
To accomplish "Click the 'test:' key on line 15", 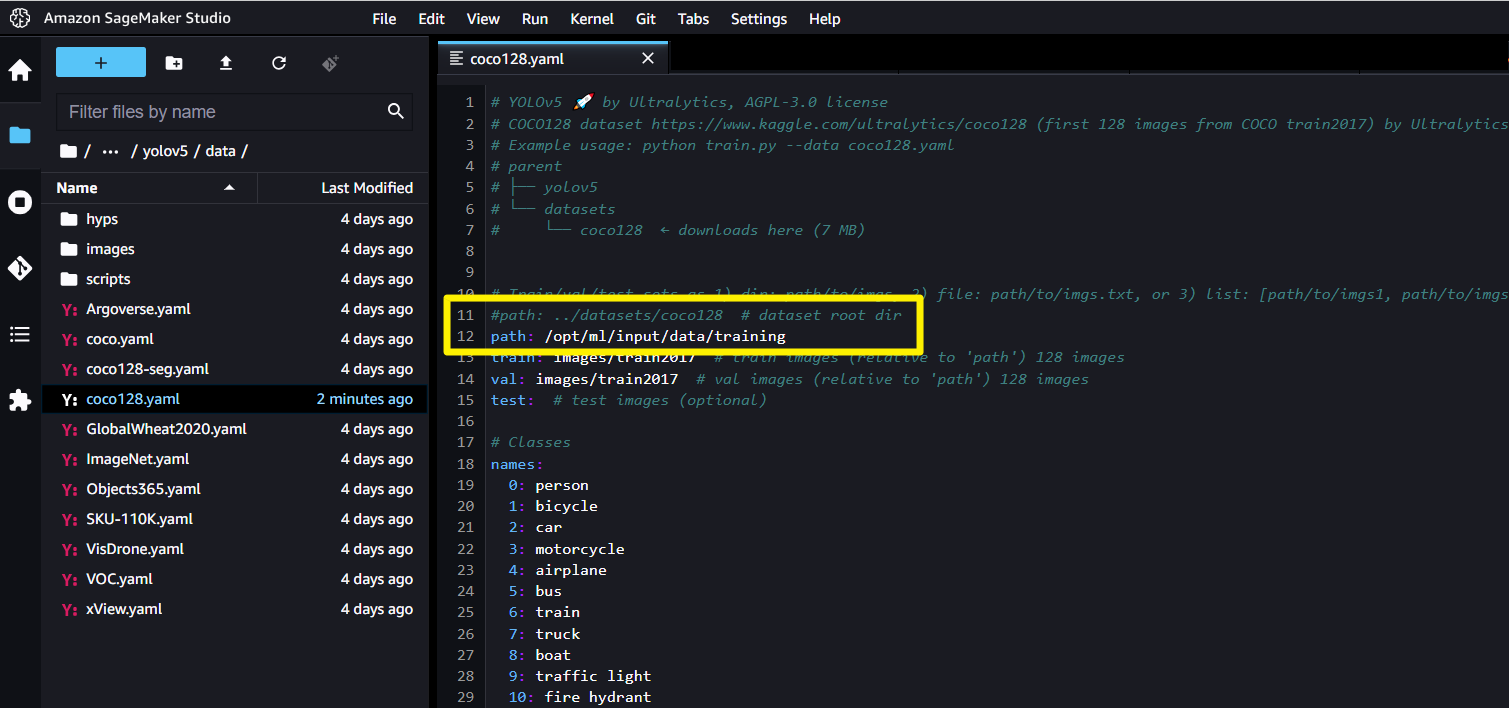I will click(x=512, y=400).
